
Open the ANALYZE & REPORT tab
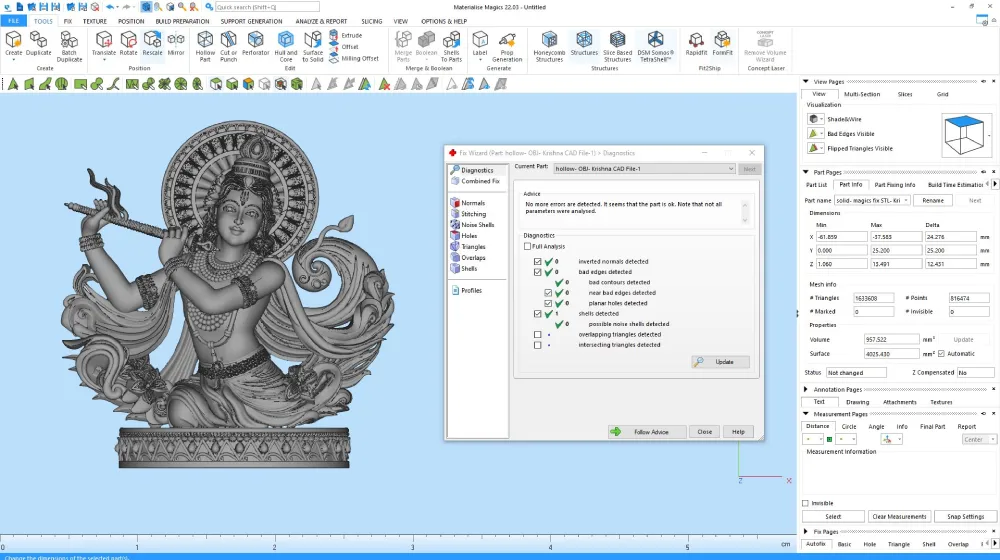(x=321, y=21)
